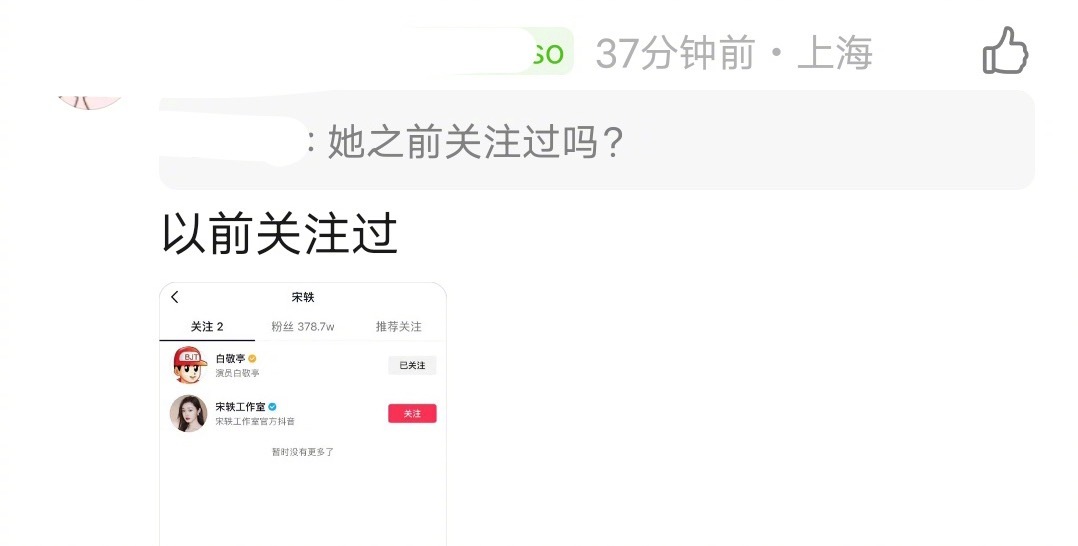Open the 白敬亭 account name
Screen dimensions: 1078x546
point(230,358)
